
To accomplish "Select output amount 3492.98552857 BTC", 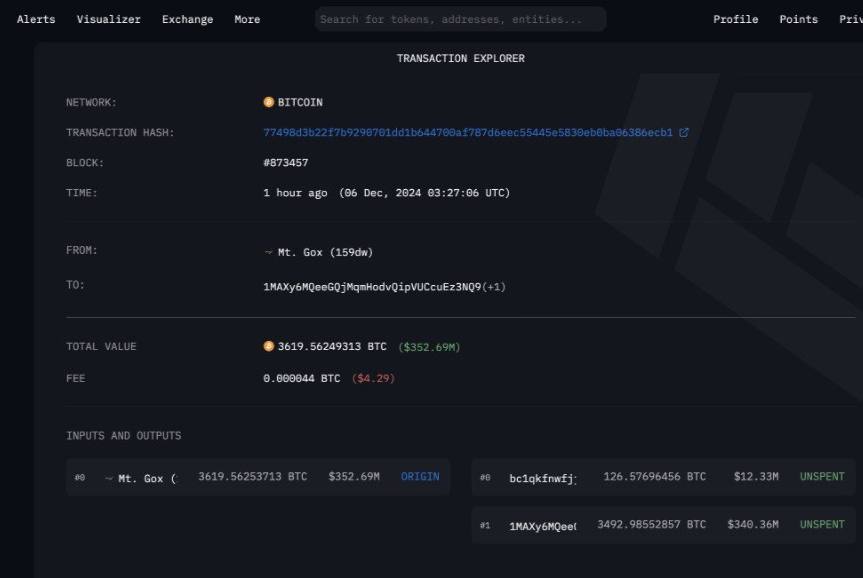I will pos(651,525).
